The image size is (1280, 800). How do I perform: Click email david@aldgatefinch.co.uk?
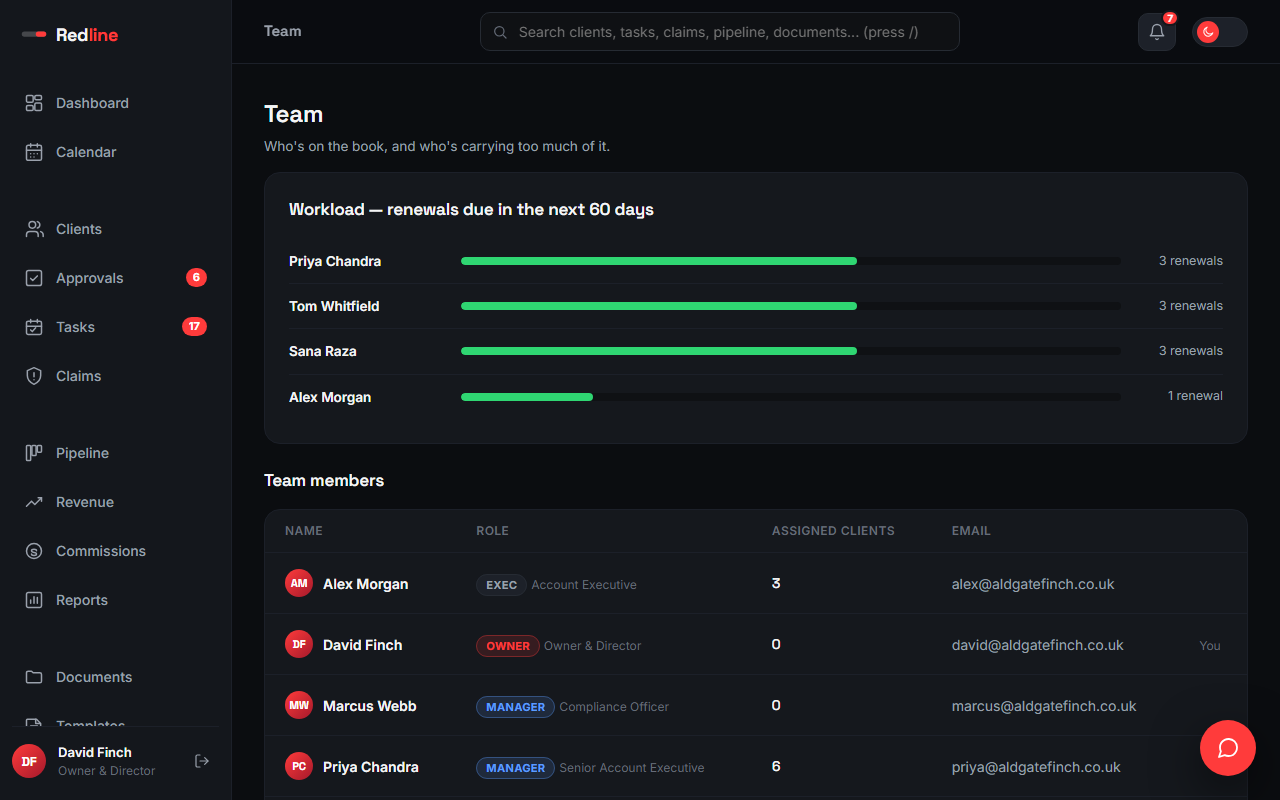pos(1038,645)
